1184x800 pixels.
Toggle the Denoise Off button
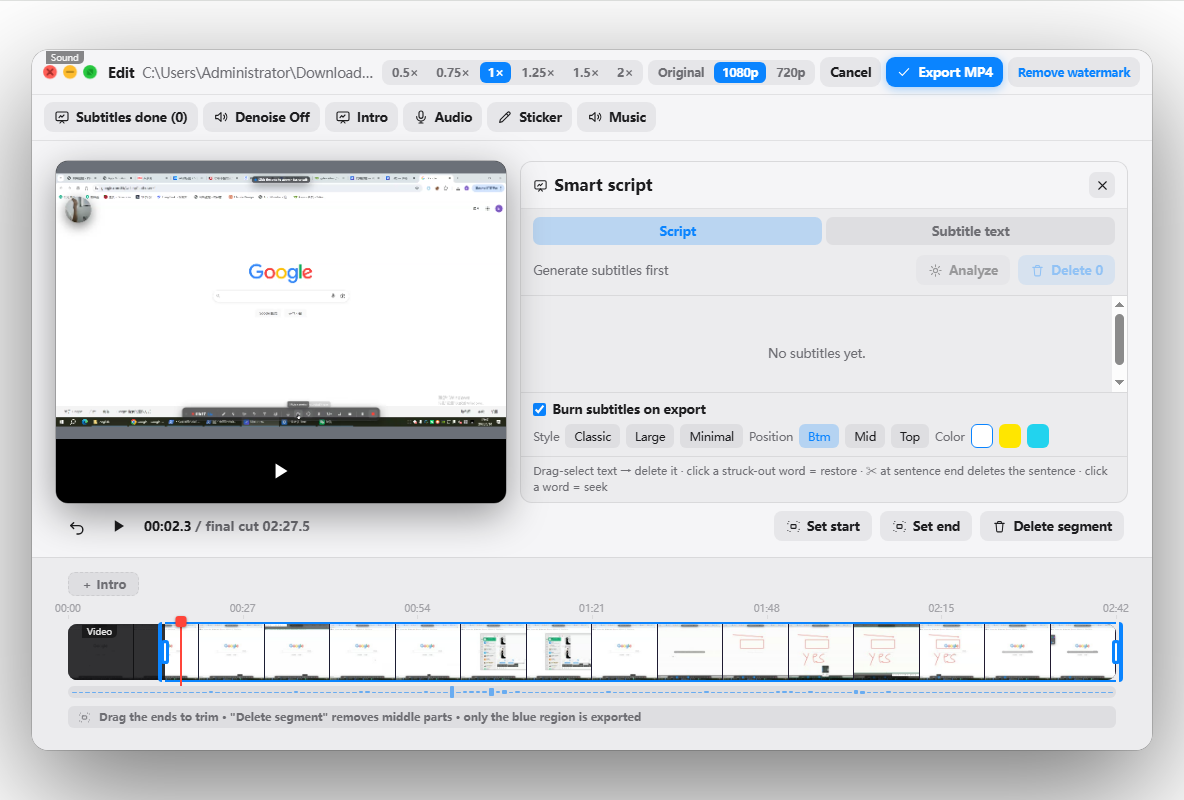[x=262, y=117]
